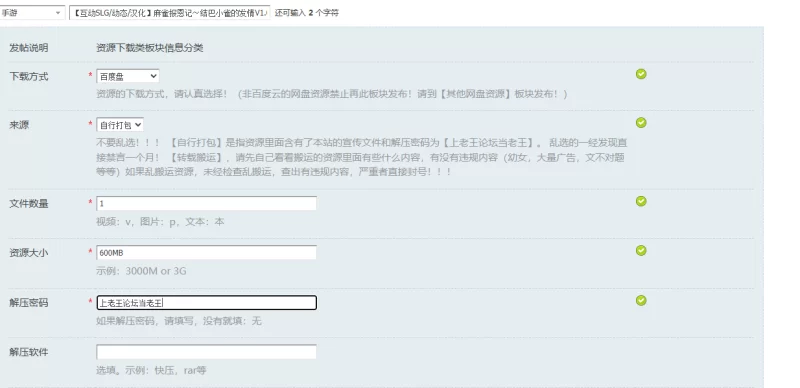Click the hint 如果解压密码，请填写，没有就填：无
Viewport: 800px width, 388px height.
(179, 321)
